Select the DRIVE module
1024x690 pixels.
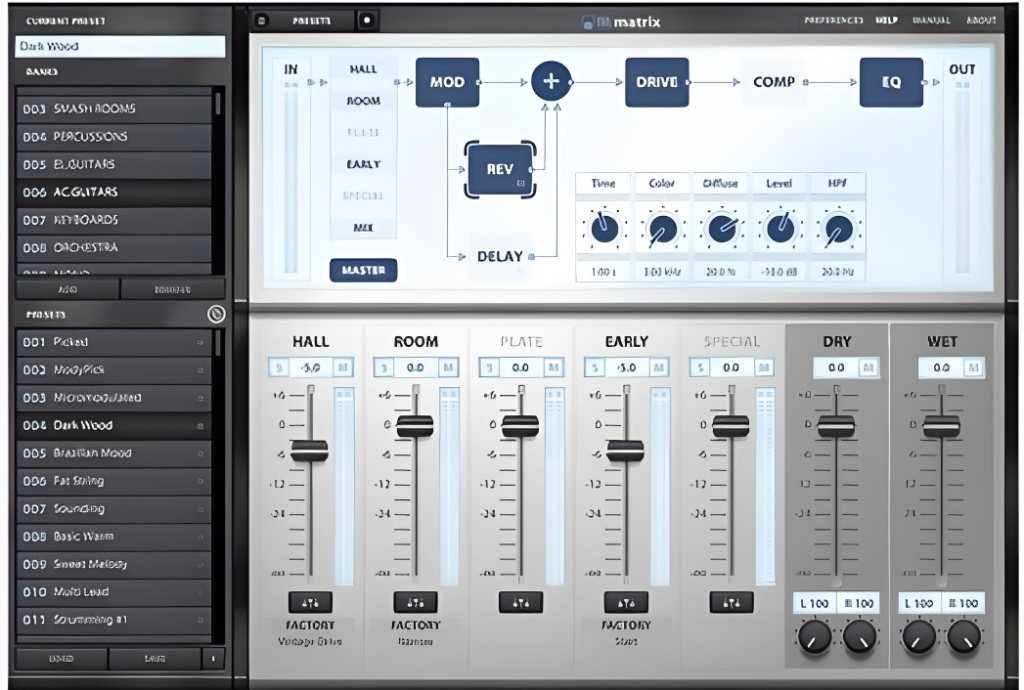(657, 82)
